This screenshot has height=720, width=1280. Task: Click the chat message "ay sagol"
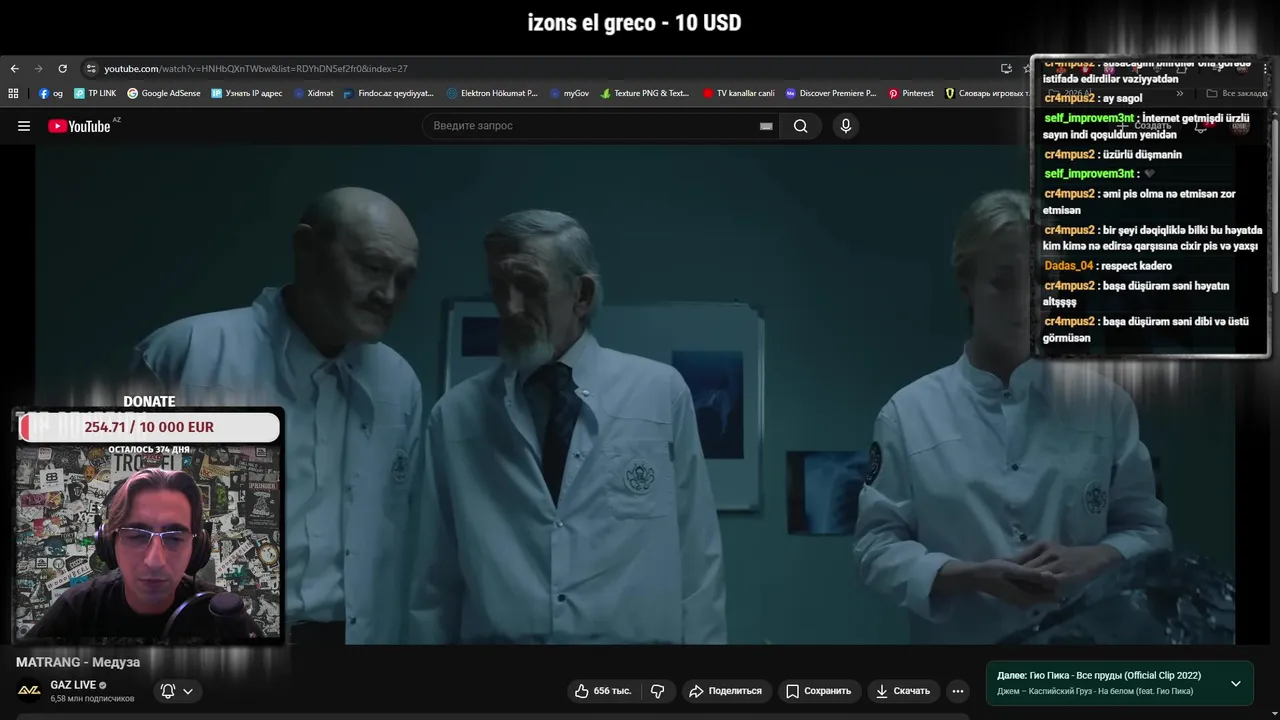click(1122, 98)
